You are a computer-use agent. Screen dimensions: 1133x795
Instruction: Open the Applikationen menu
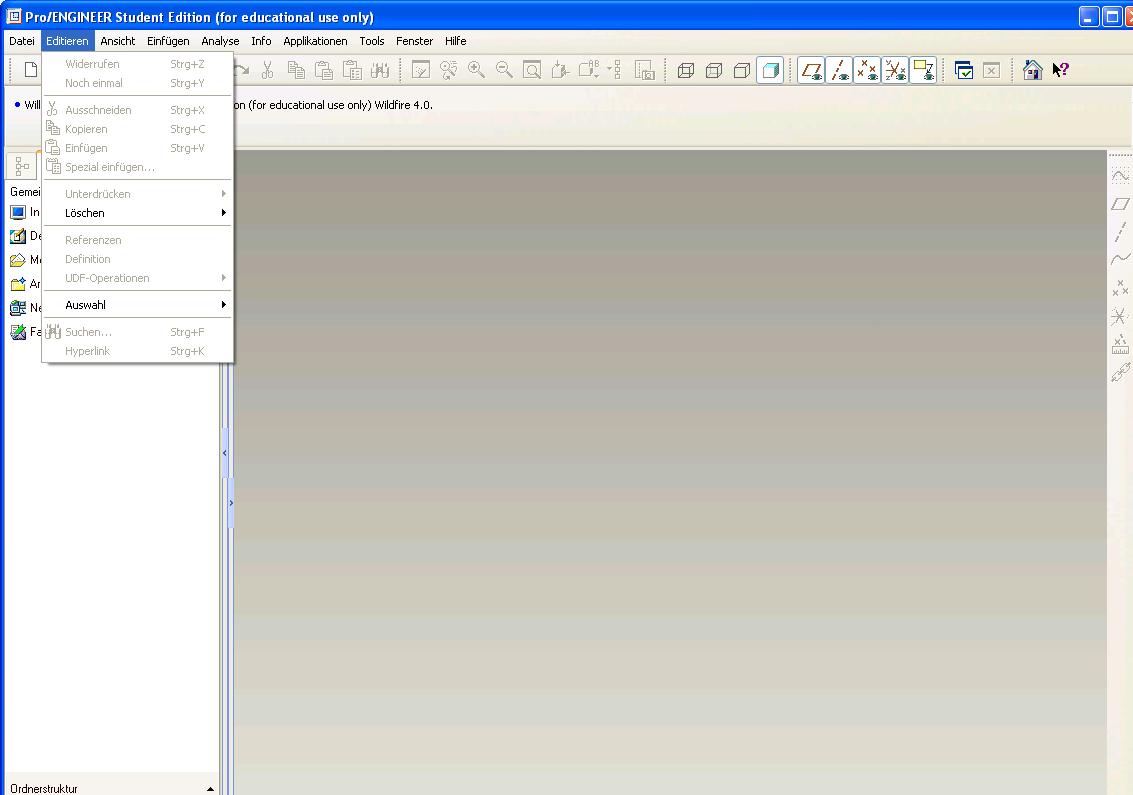click(x=315, y=41)
